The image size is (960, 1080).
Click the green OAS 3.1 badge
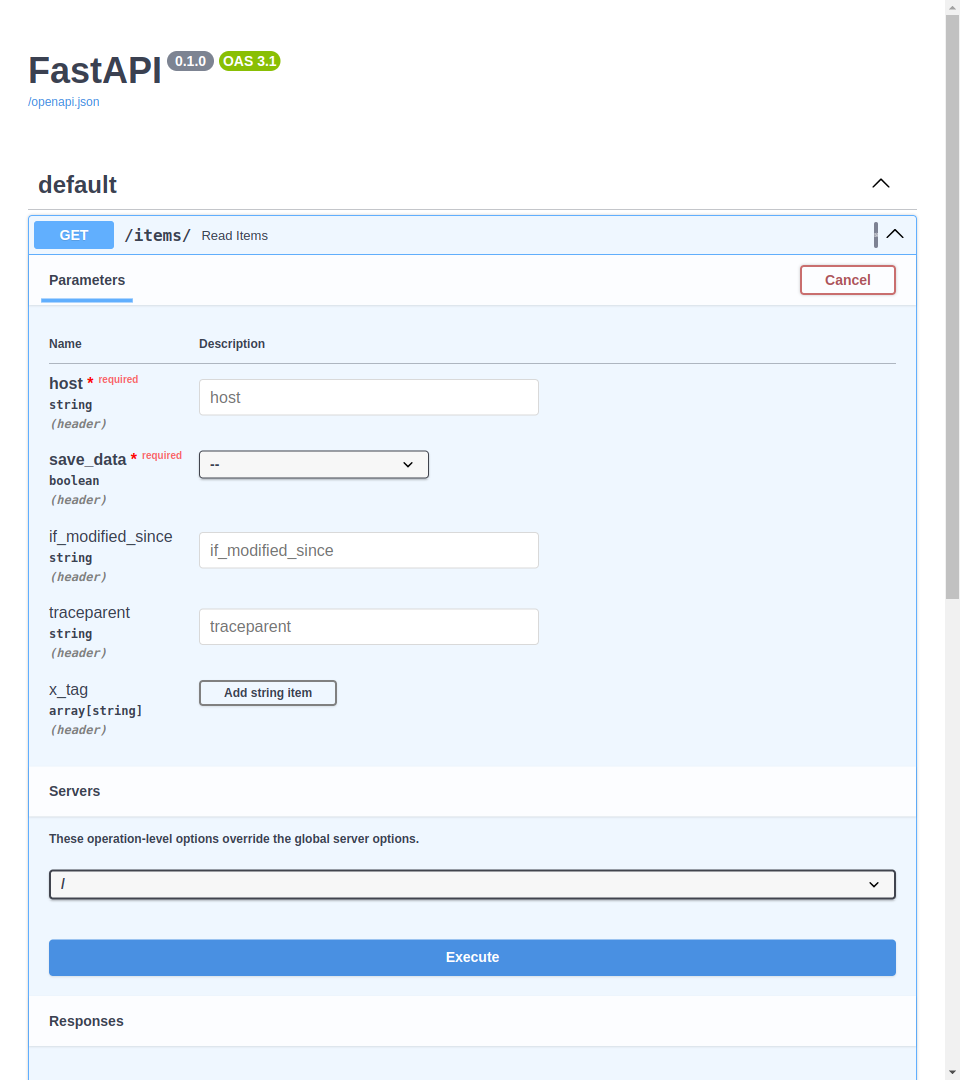tap(250, 61)
